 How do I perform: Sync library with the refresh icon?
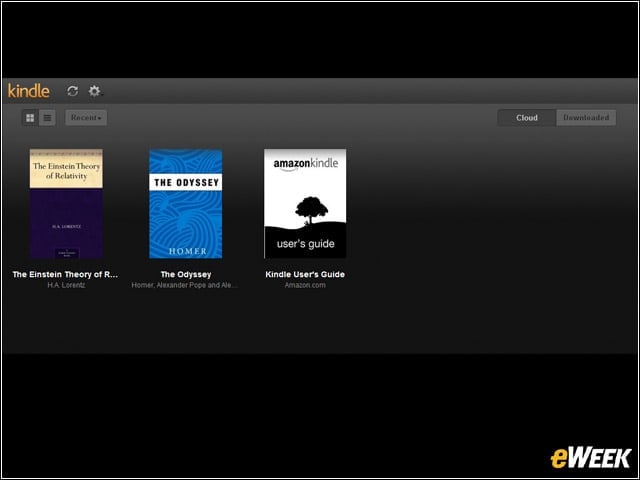pyautogui.click(x=73, y=91)
